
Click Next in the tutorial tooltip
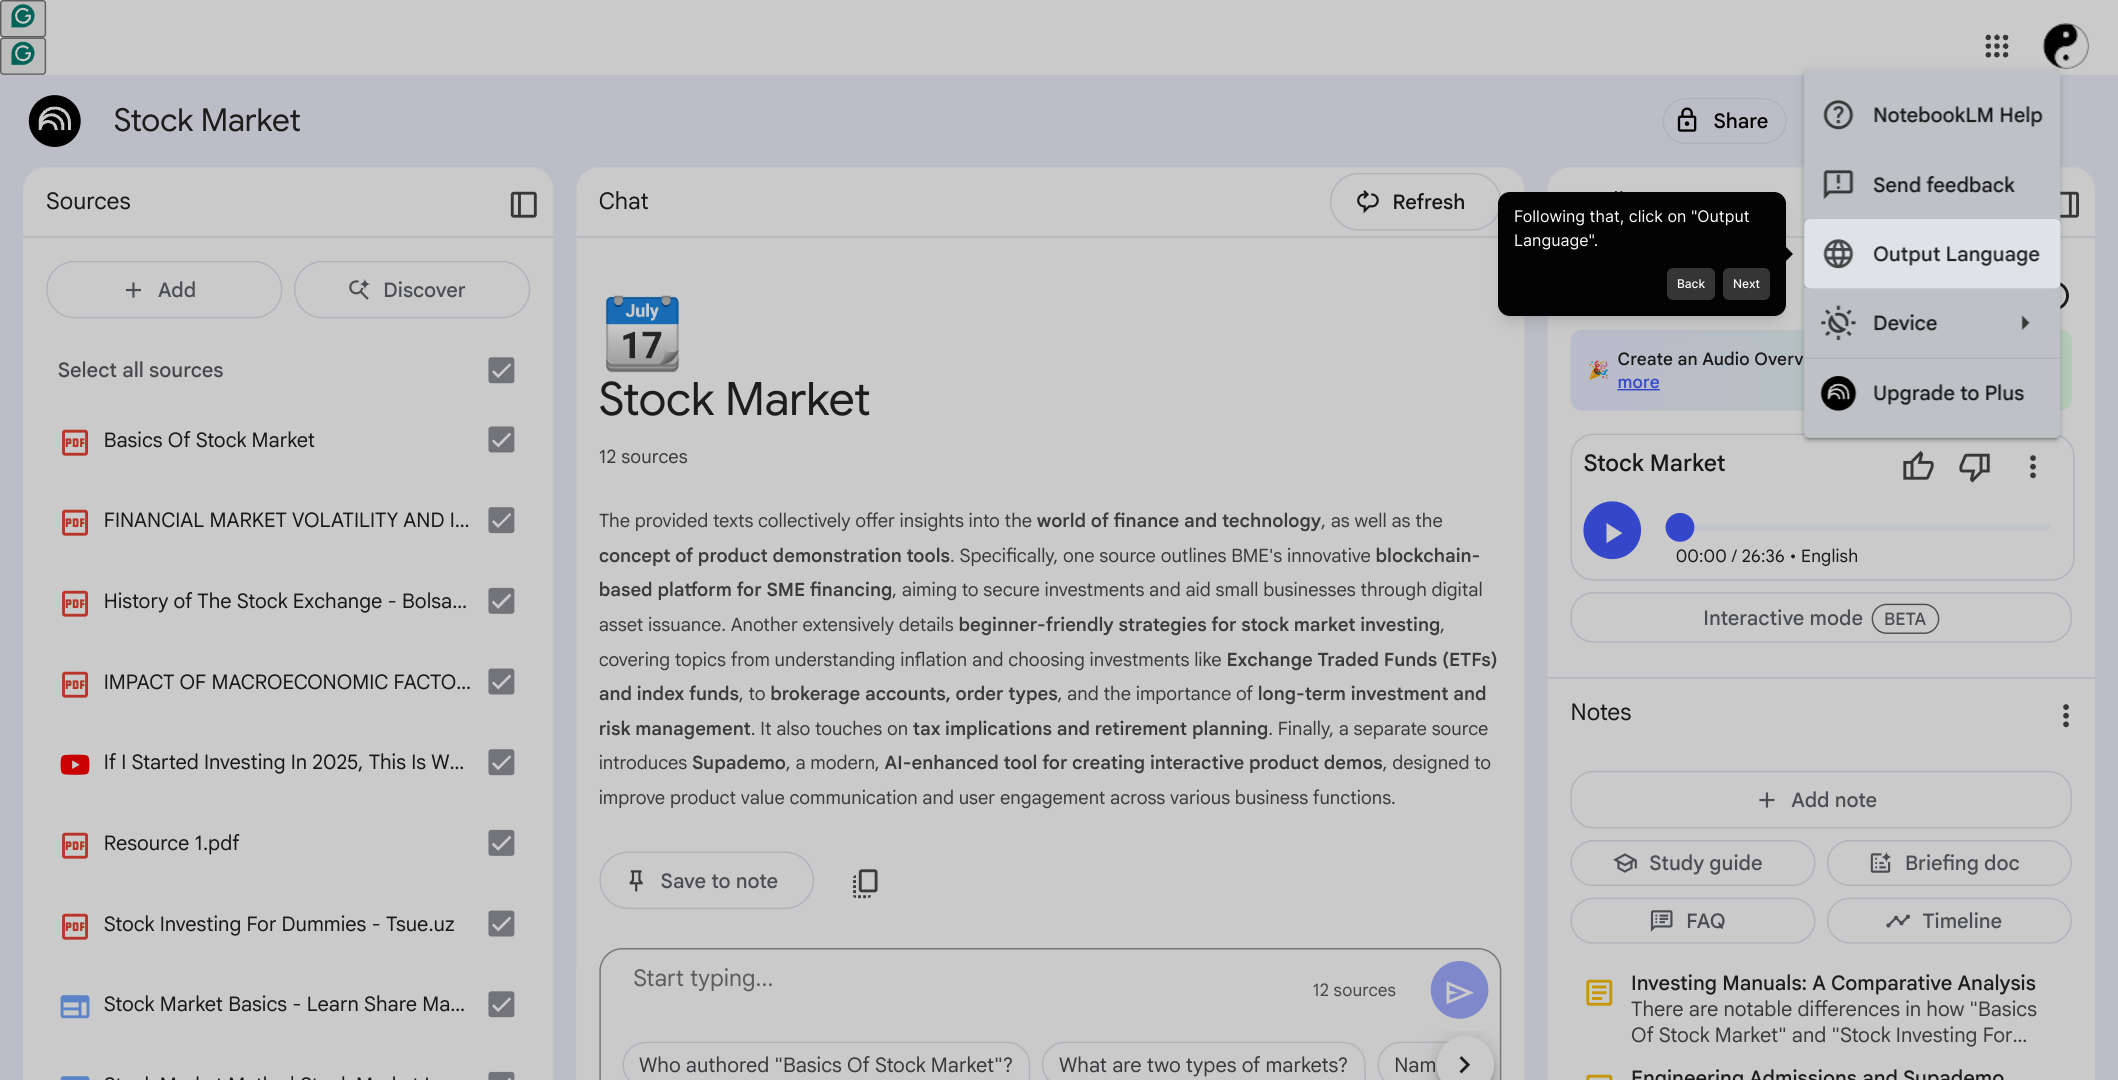[1746, 284]
